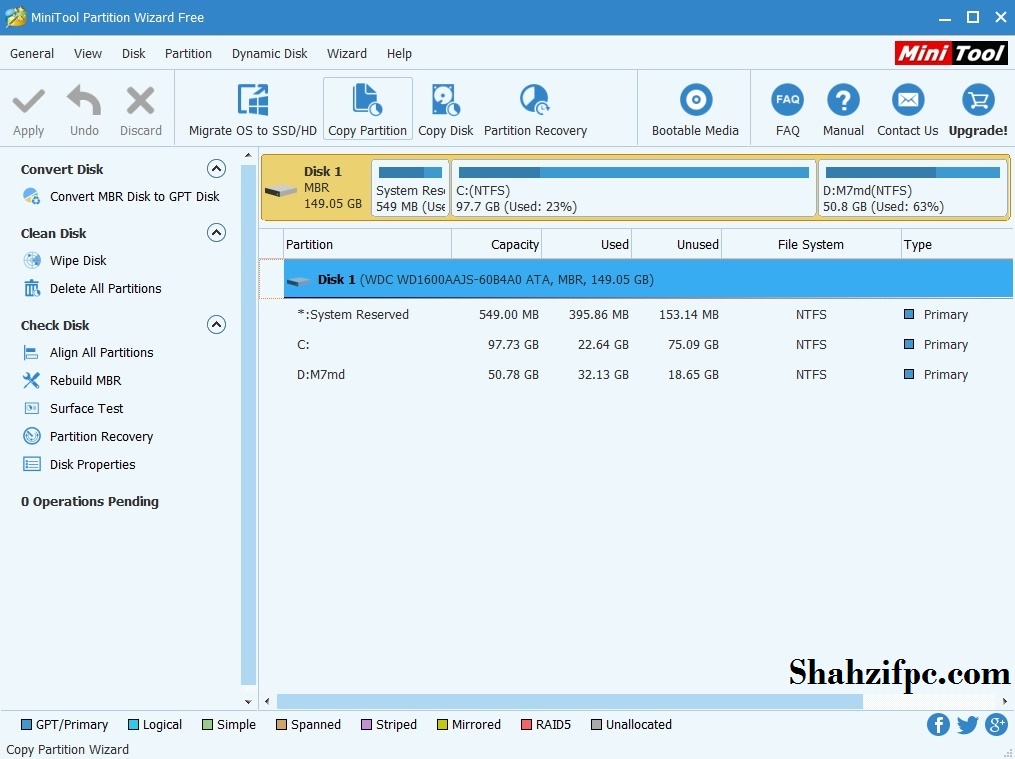Select the D:M7md partition block
Image resolution: width=1015 pixels, height=759 pixels.
coord(911,188)
